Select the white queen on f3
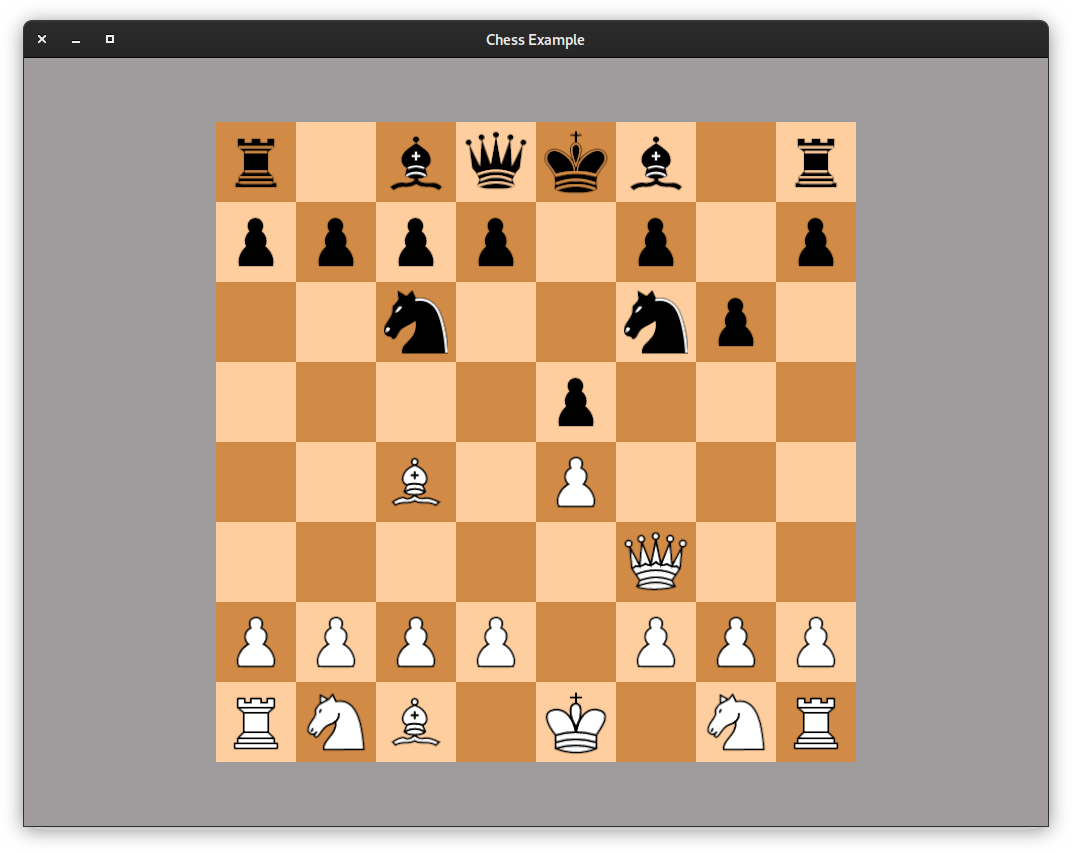Image resolution: width=1072 pixels, height=853 pixels. point(656,562)
